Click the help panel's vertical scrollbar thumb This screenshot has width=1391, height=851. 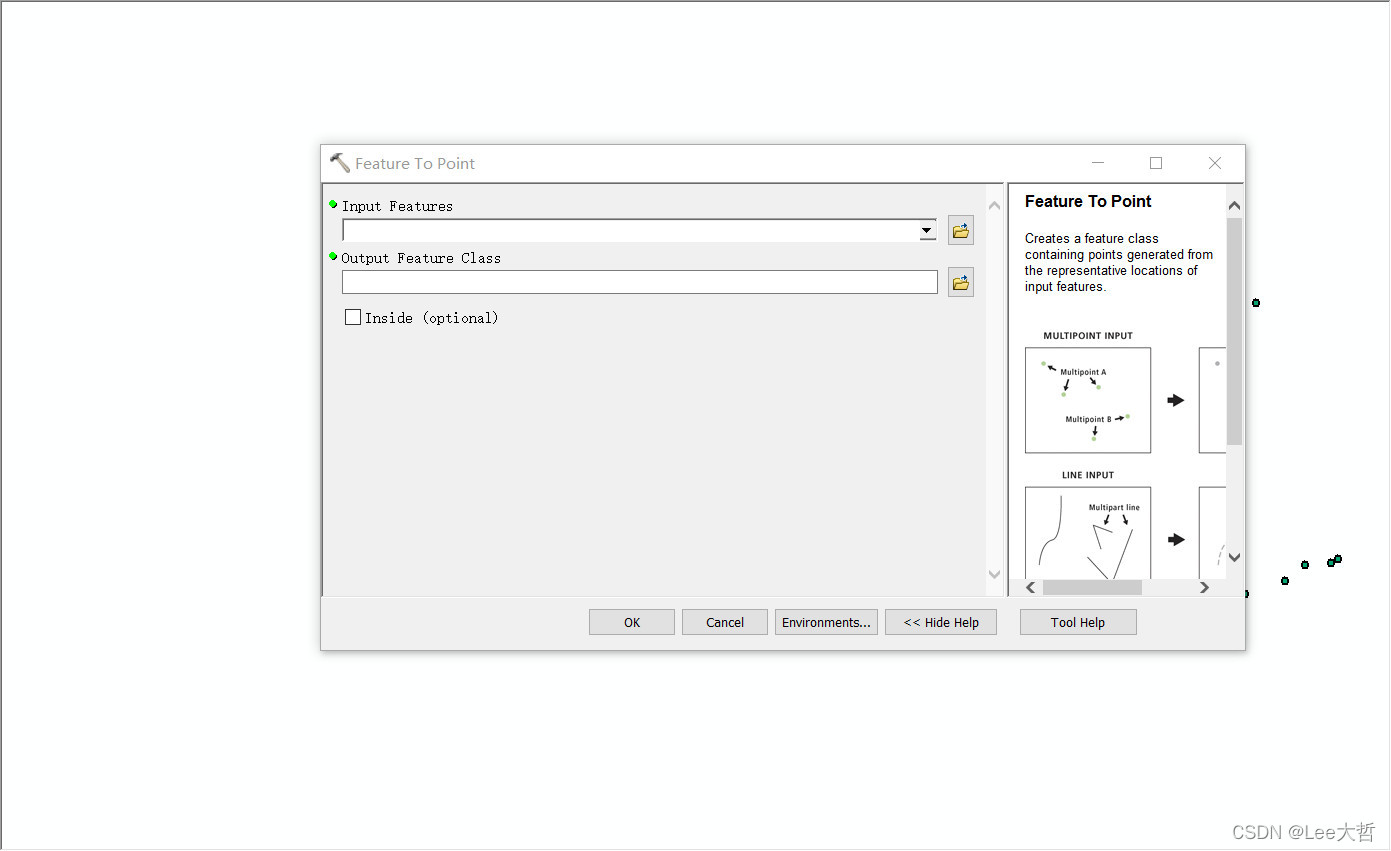[1234, 330]
